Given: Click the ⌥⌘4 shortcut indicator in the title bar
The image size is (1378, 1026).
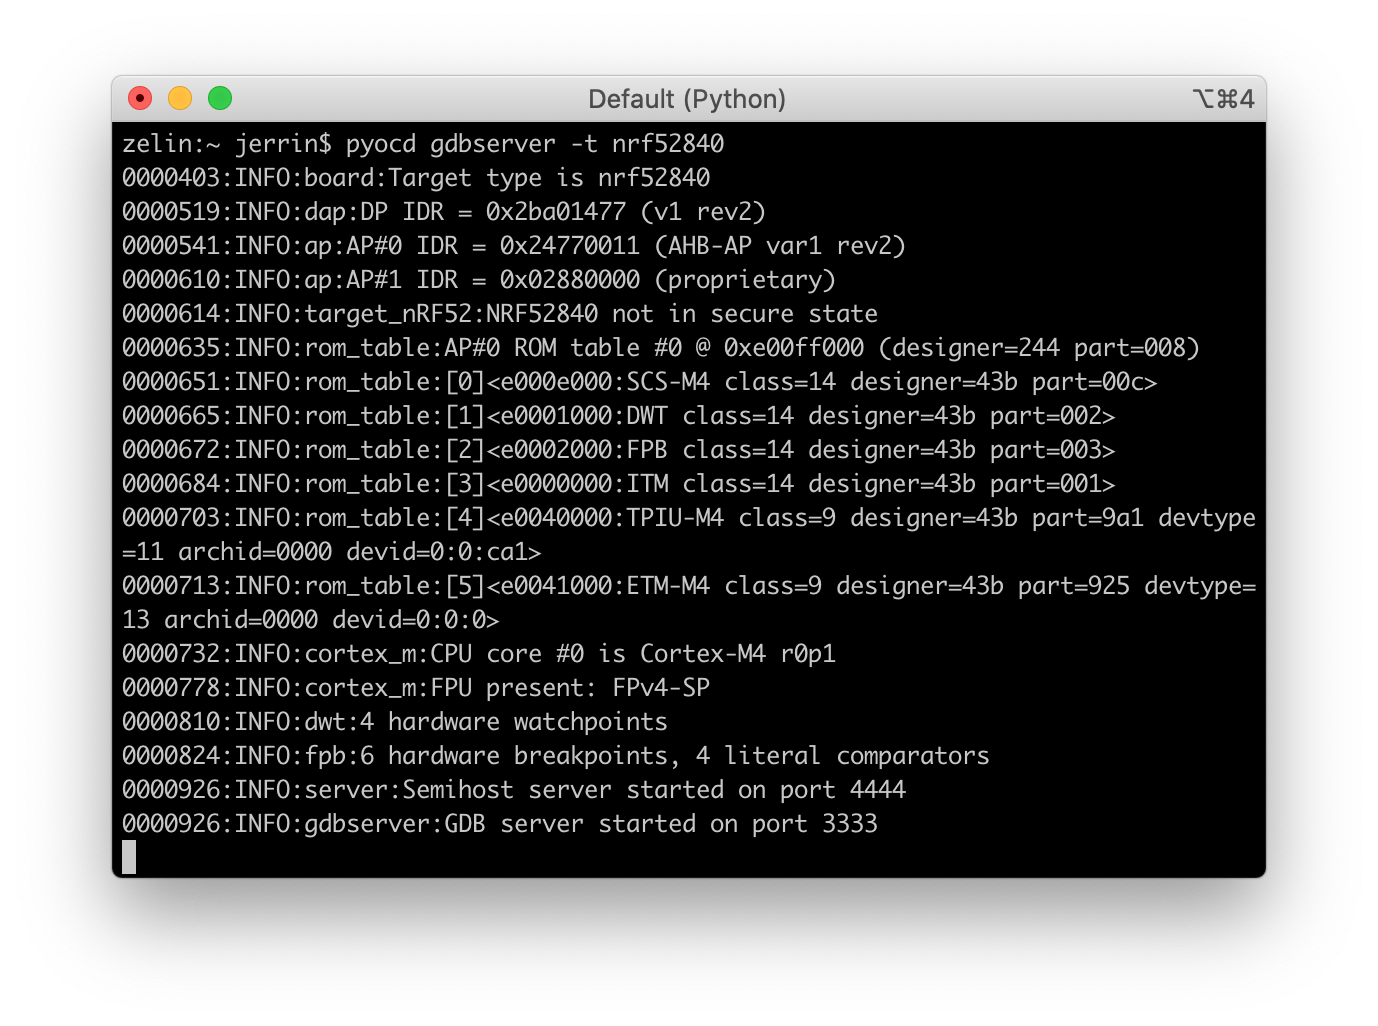Looking at the screenshot, I should (1223, 99).
